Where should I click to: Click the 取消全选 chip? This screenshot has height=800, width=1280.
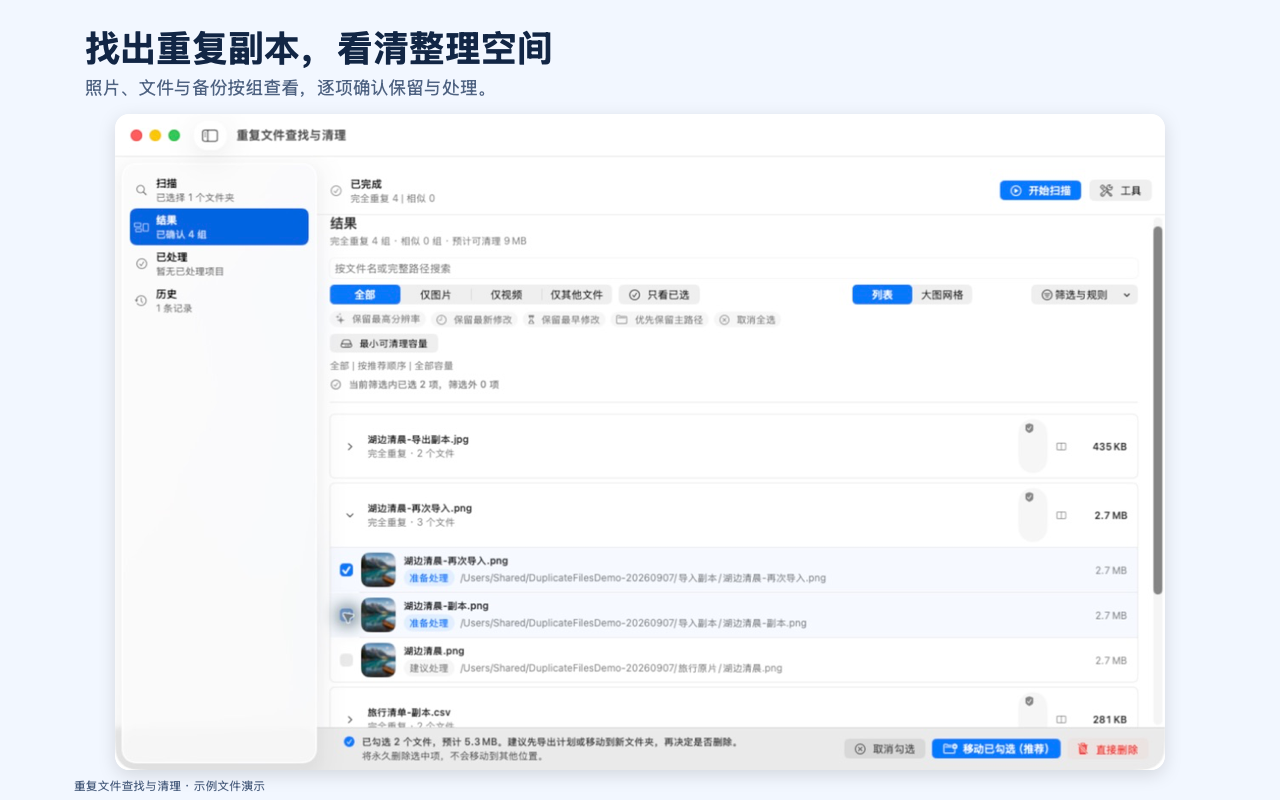pos(748,320)
